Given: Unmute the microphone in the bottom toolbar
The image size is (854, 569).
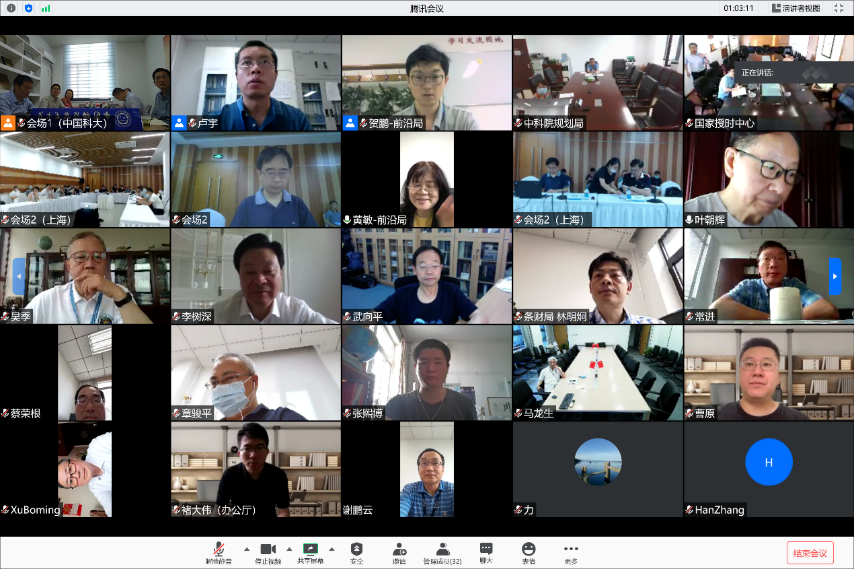Looking at the screenshot, I should pyautogui.click(x=217, y=551).
